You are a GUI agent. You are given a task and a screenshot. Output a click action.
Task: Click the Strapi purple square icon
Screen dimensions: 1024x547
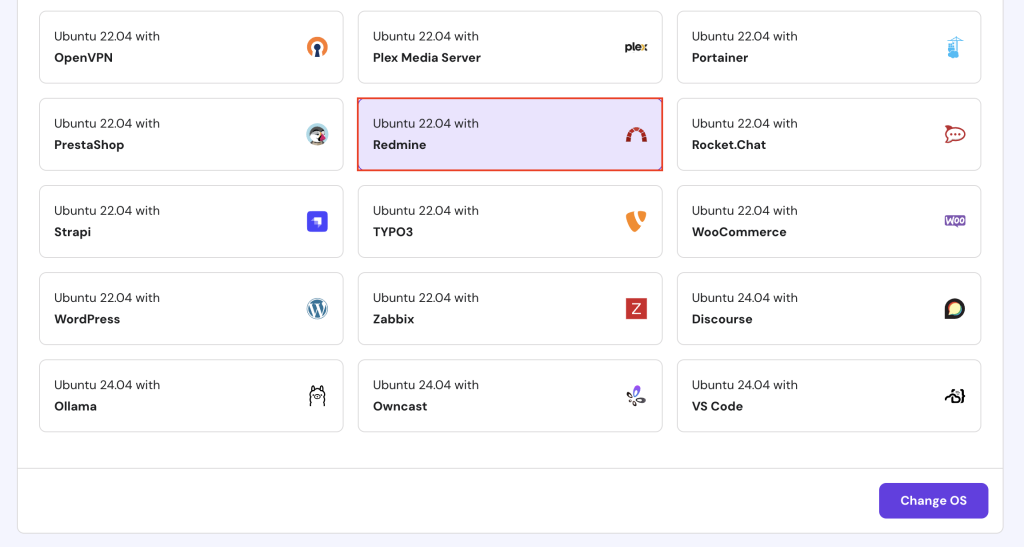(317, 221)
